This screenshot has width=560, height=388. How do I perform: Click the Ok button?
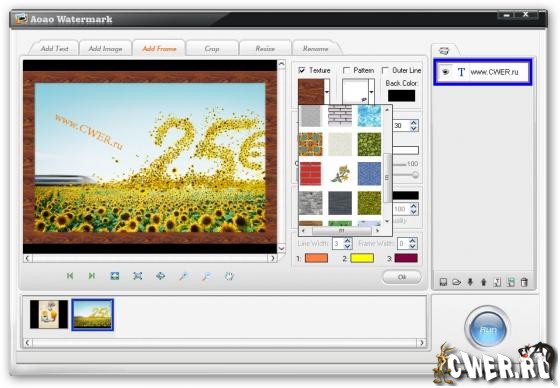(x=402, y=277)
